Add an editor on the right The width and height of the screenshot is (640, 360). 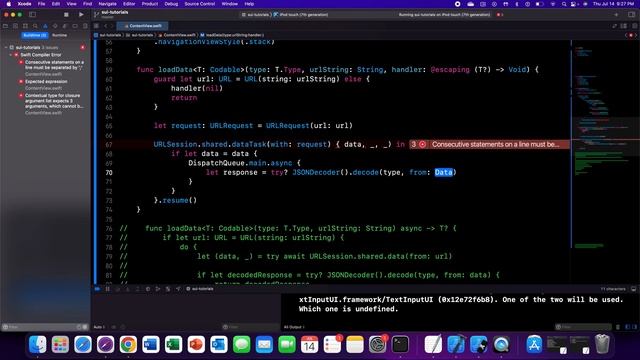pyautogui.click(x=634, y=26)
